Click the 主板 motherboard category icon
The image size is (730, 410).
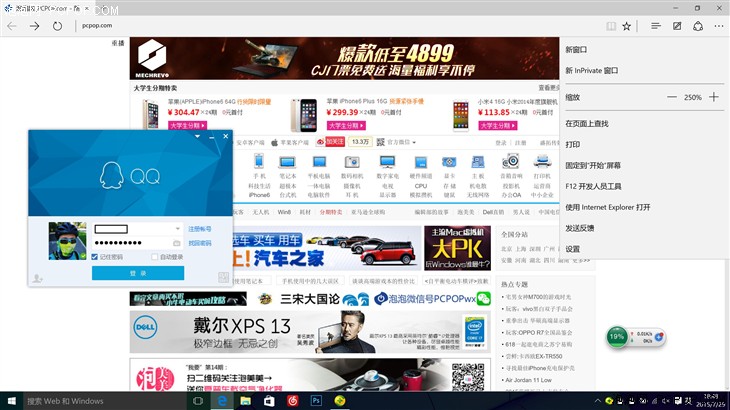tap(478, 162)
